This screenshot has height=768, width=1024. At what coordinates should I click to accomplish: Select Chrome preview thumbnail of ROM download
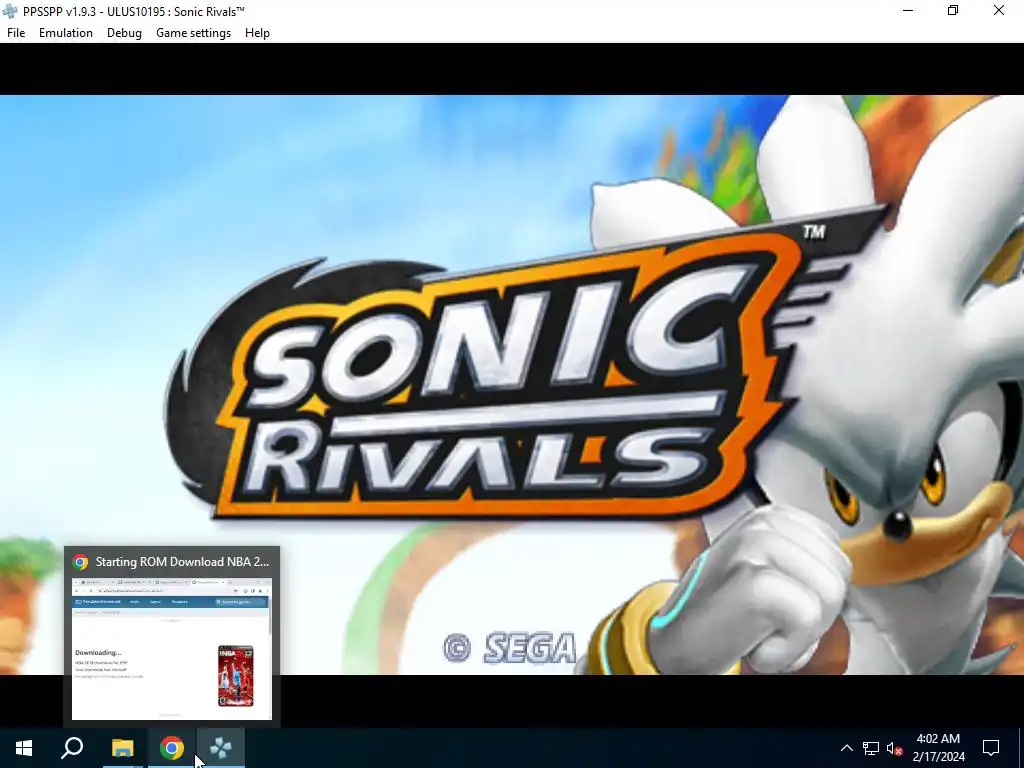coord(172,649)
